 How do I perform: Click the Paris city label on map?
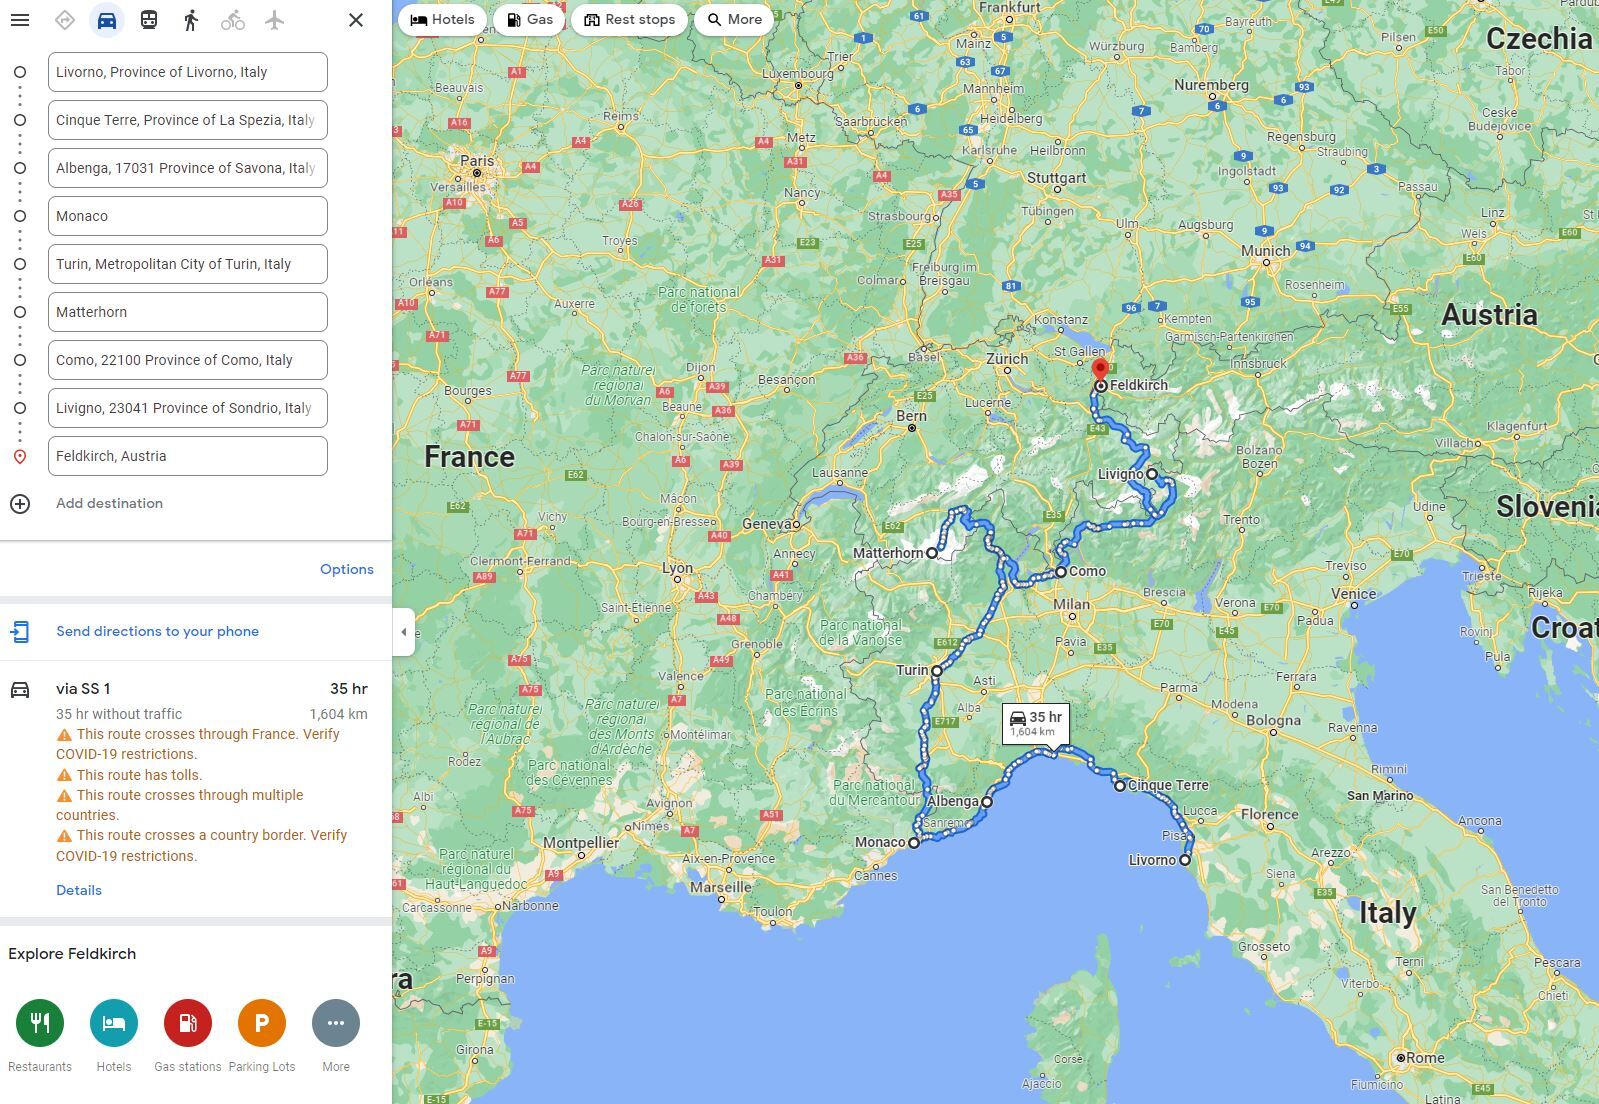coord(477,160)
